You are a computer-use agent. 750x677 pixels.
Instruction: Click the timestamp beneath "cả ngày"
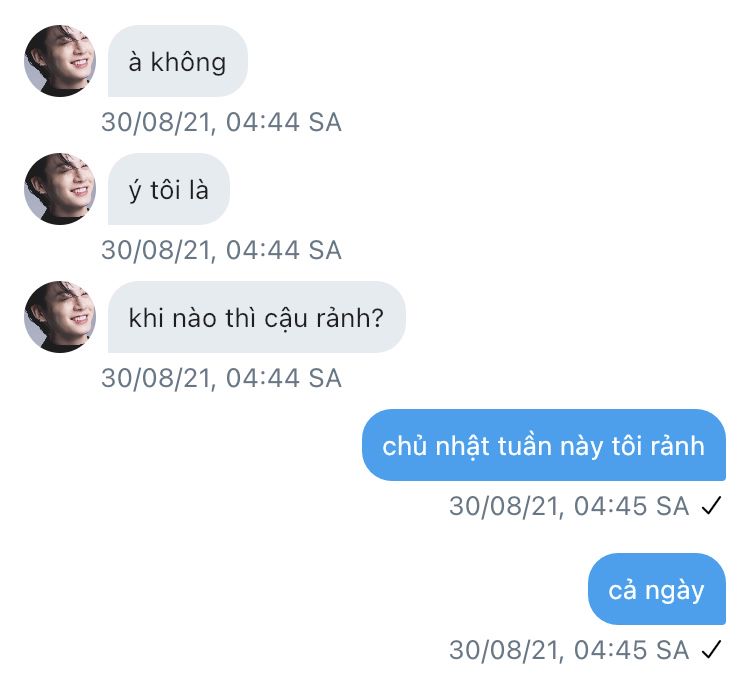point(568,650)
